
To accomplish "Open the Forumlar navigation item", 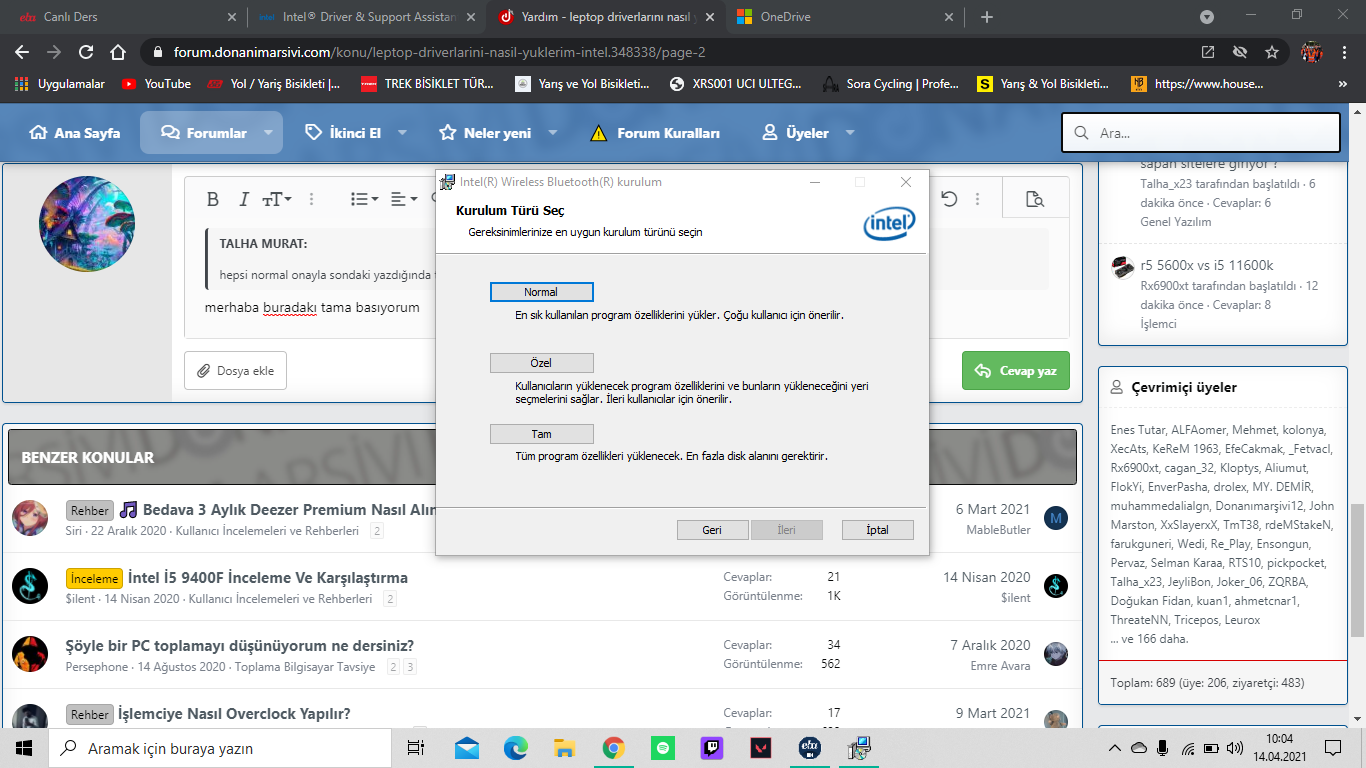I will click(203, 133).
